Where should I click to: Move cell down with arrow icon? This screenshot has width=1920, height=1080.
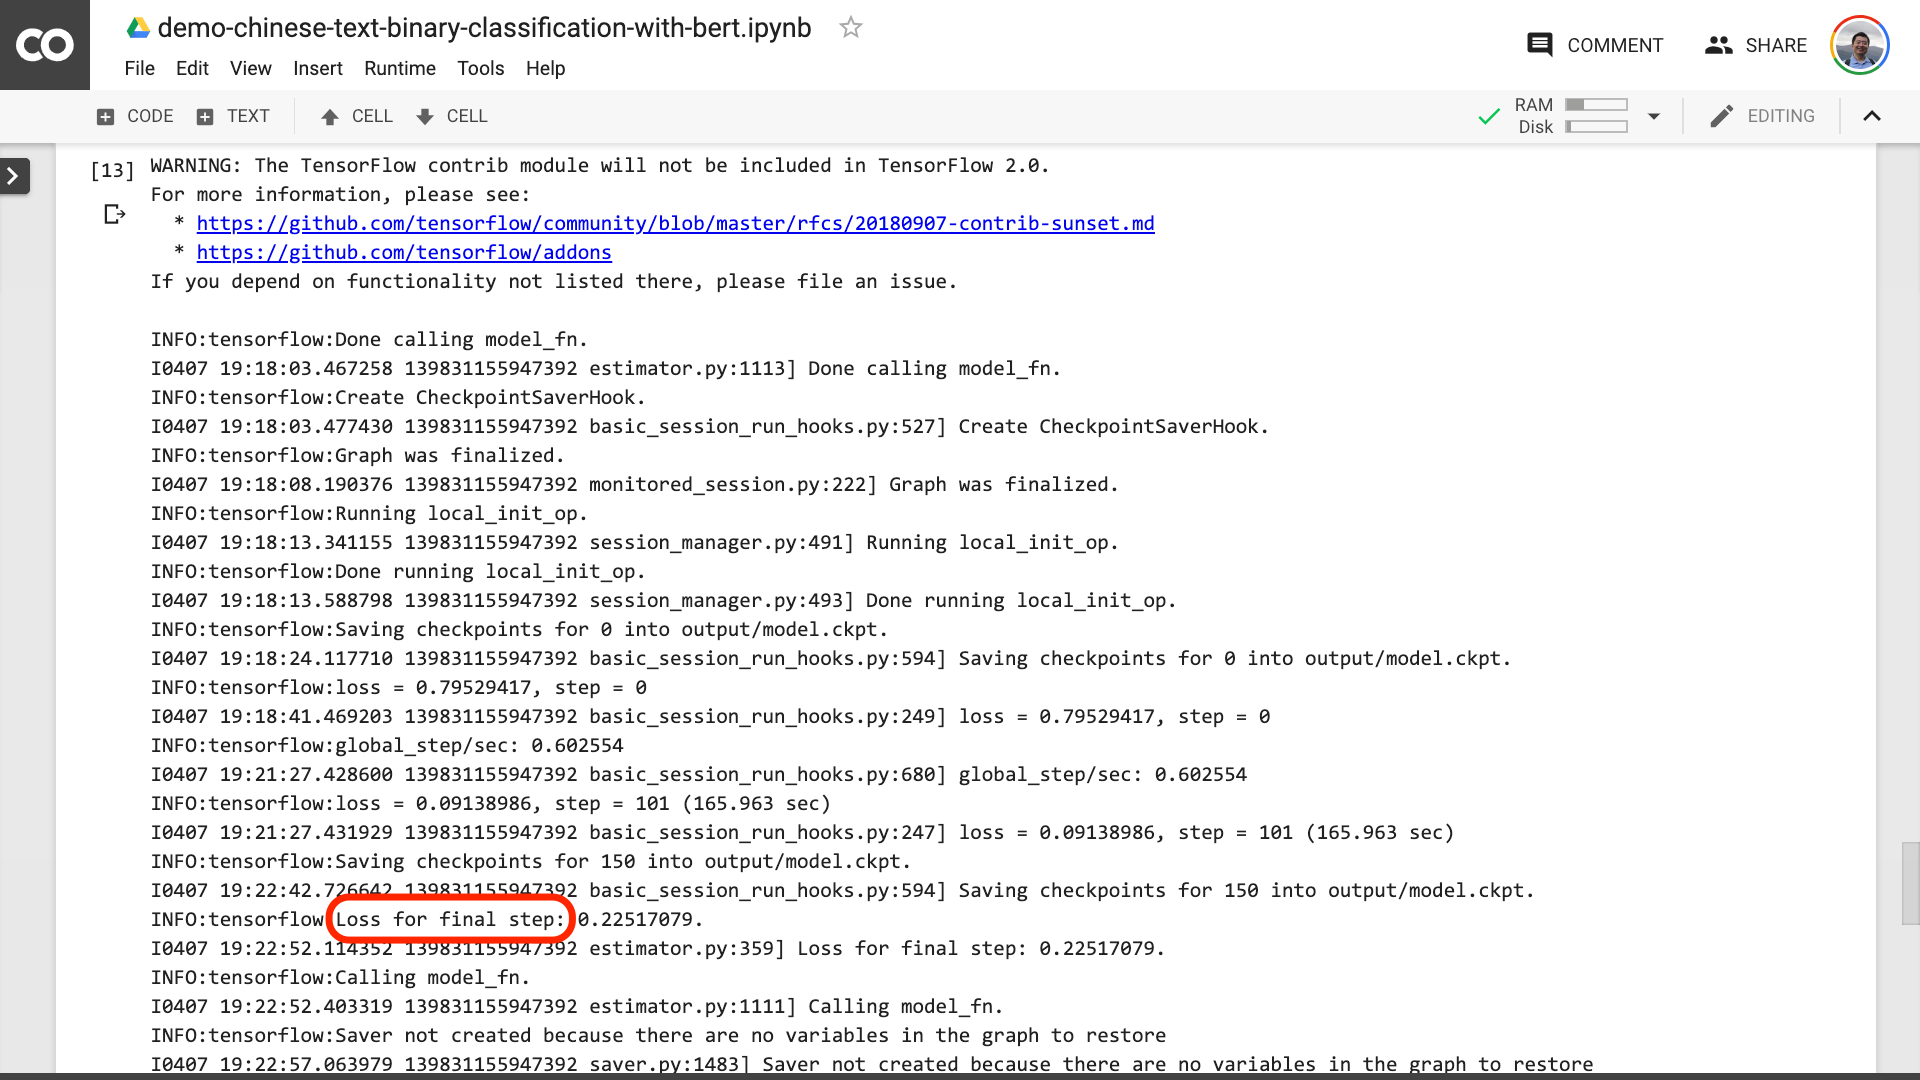coord(425,117)
